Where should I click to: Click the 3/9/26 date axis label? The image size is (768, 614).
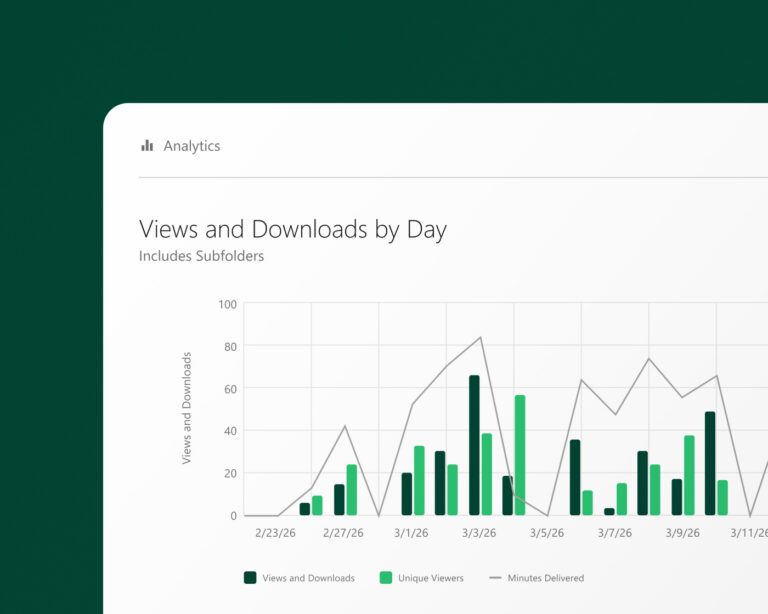pos(682,533)
